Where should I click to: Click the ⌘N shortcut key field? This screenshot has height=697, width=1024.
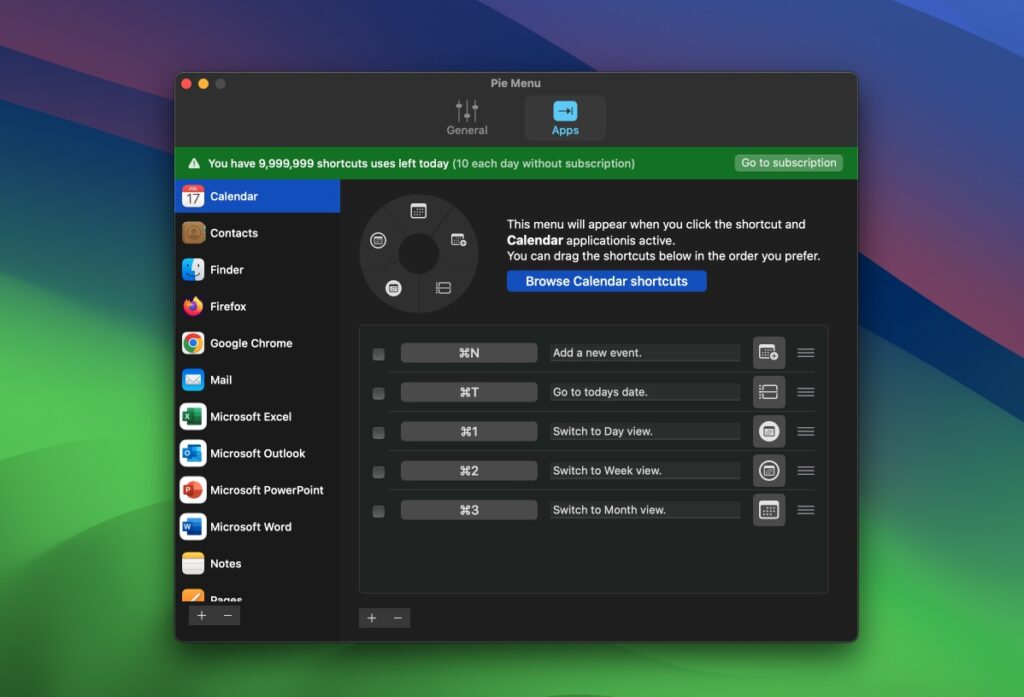[x=469, y=352]
